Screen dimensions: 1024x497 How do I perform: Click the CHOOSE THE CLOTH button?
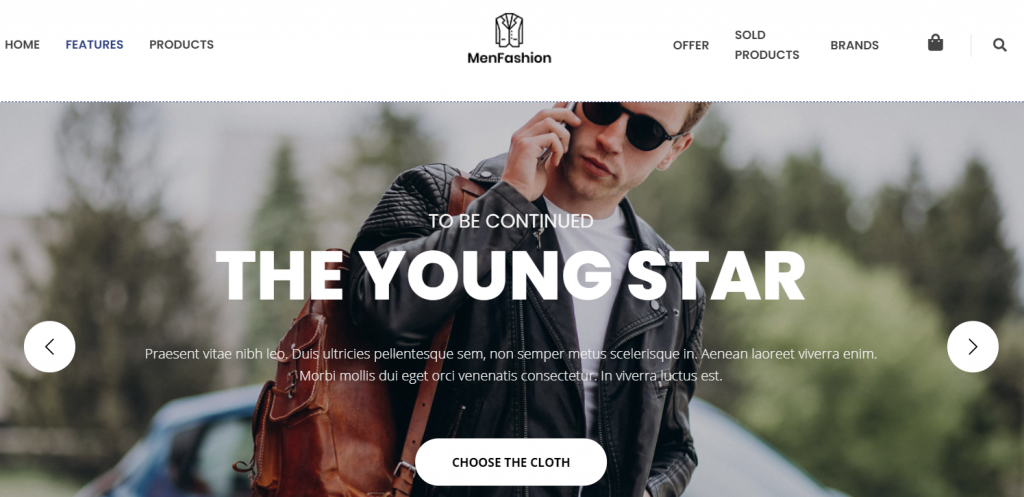tap(511, 462)
